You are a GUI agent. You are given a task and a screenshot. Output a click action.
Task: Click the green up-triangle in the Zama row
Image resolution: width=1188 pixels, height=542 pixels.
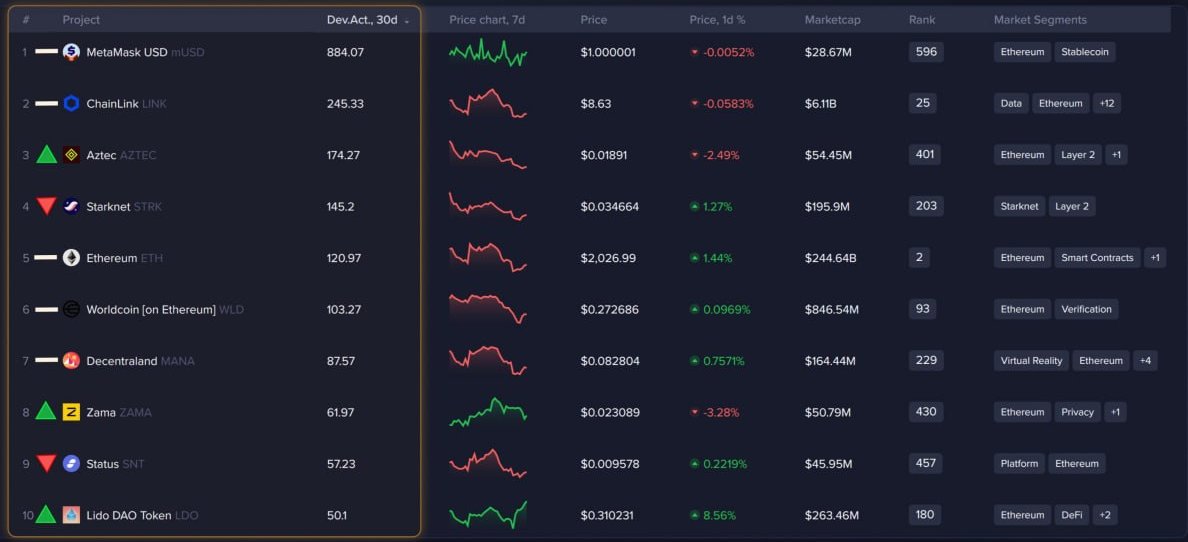(47, 412)
